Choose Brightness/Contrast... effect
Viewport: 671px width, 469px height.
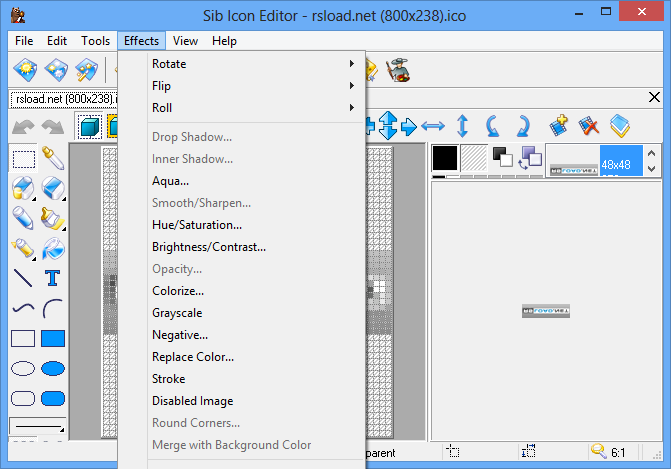[x=241, y=247]
